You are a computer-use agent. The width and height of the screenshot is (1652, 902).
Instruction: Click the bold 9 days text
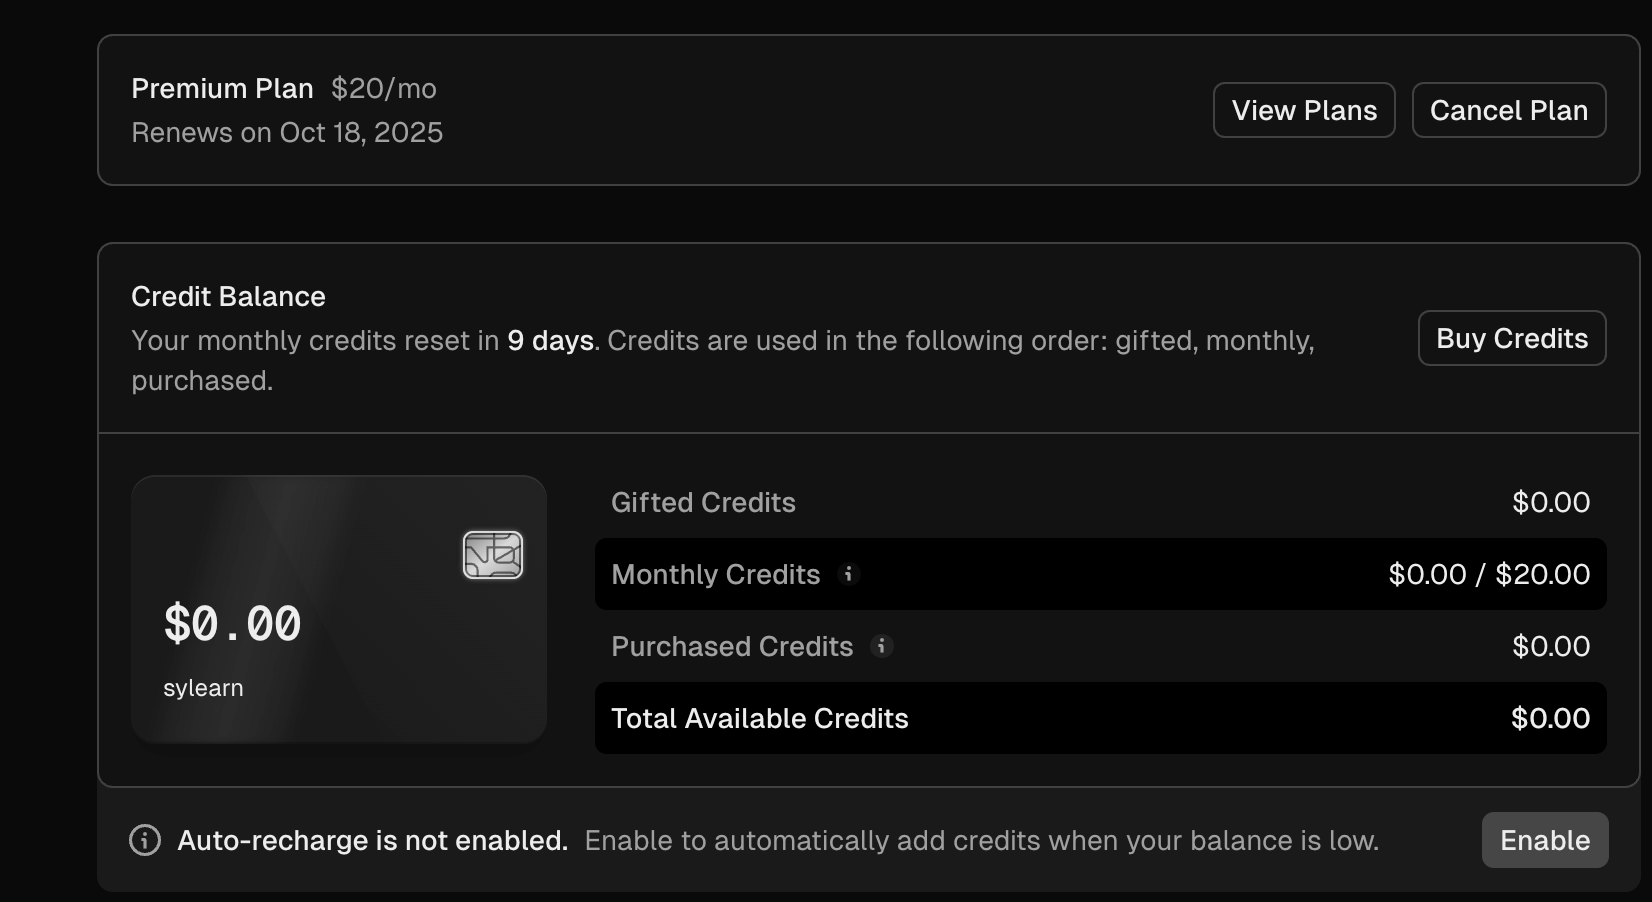(550, 340)
